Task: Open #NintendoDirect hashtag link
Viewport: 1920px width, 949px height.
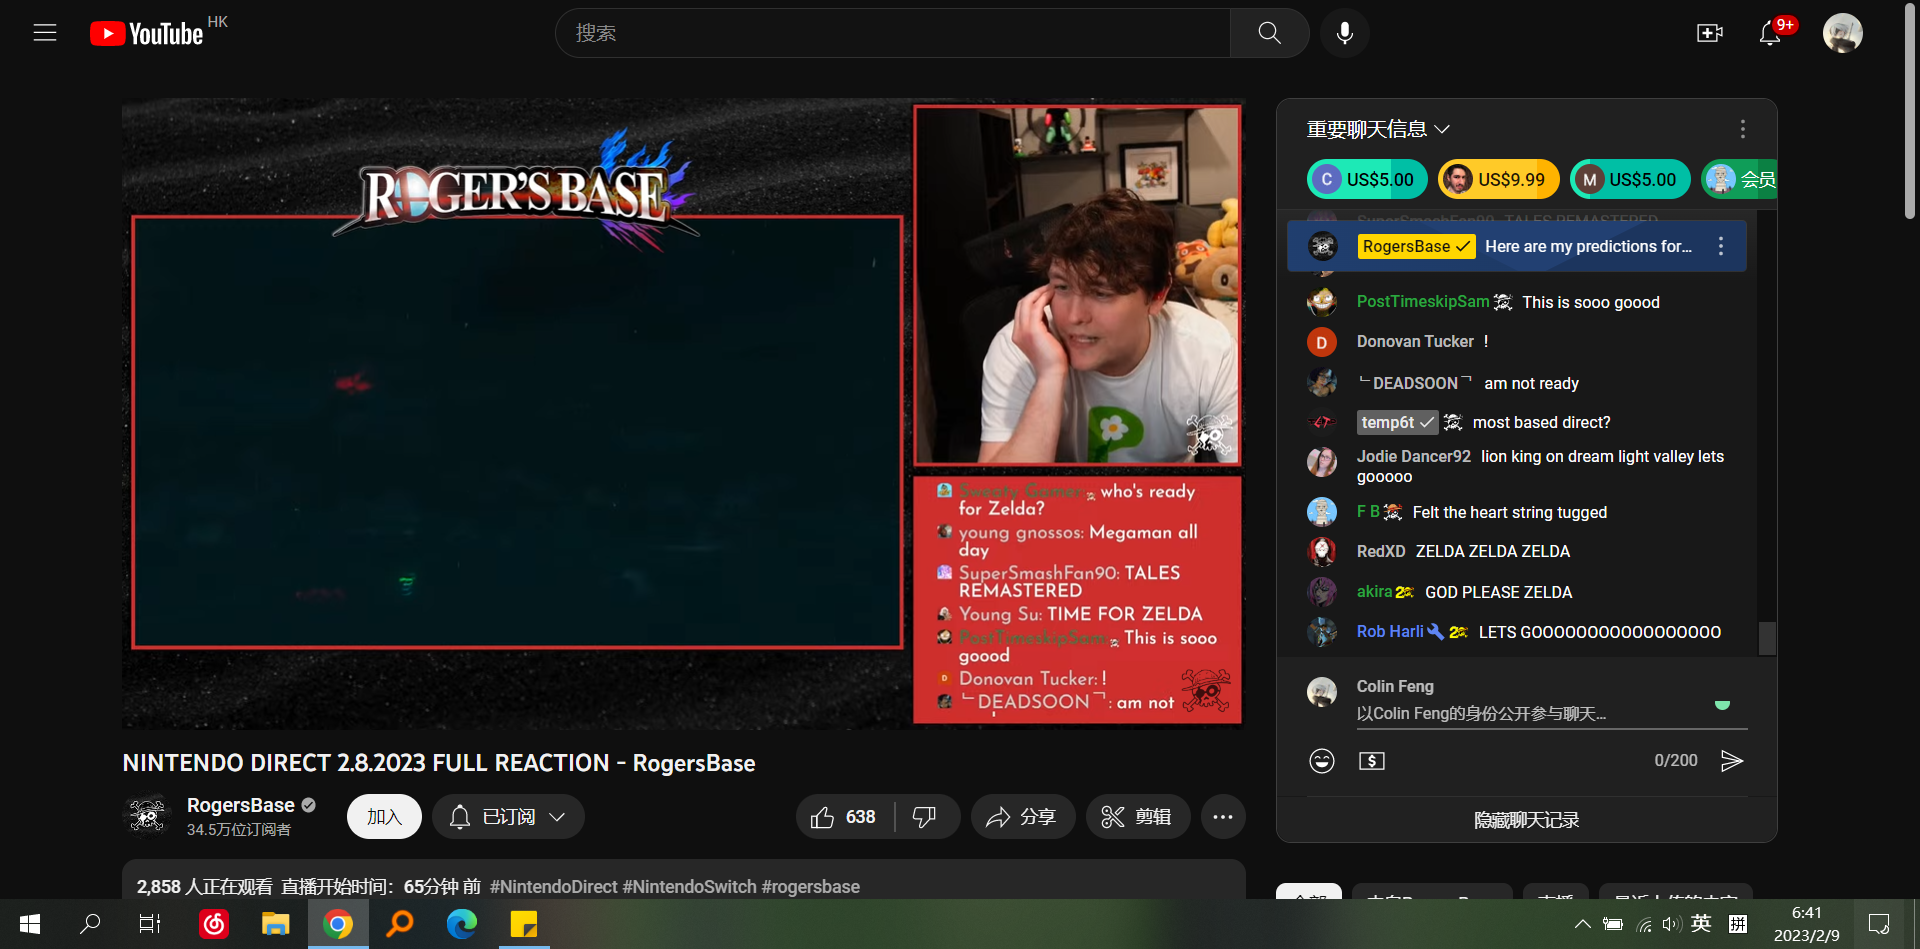Action: (553, 887)
